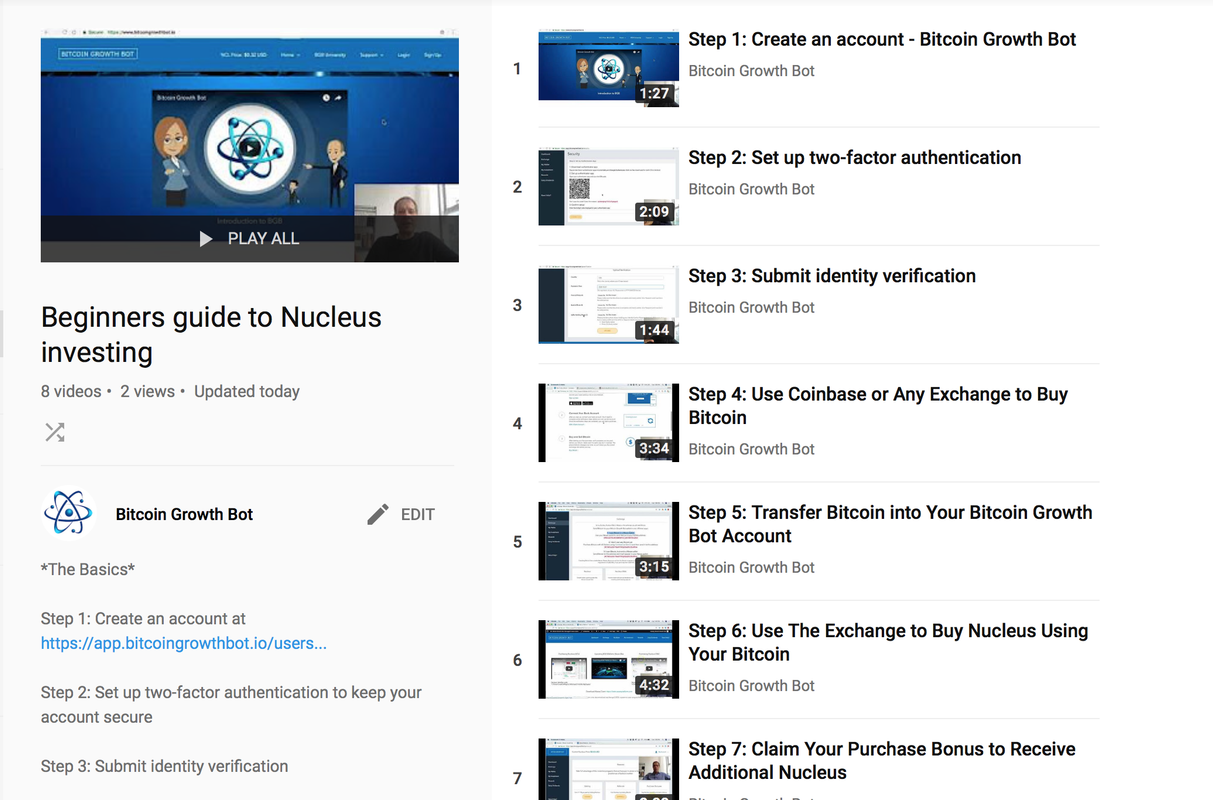Click EDIT to edit the playlist
The height and width of the screenshot is (800, 1213).
(x=401, y=514)
